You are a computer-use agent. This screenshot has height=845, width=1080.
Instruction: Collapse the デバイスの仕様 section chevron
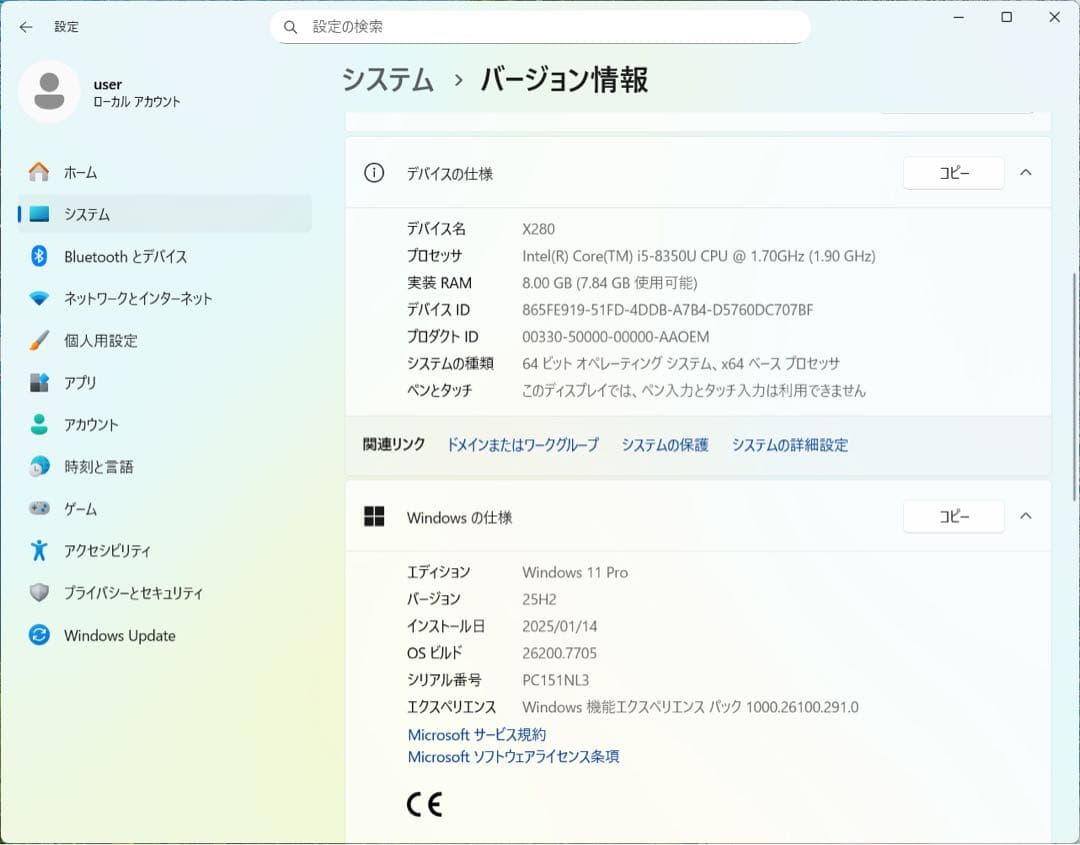point(1025,172)
